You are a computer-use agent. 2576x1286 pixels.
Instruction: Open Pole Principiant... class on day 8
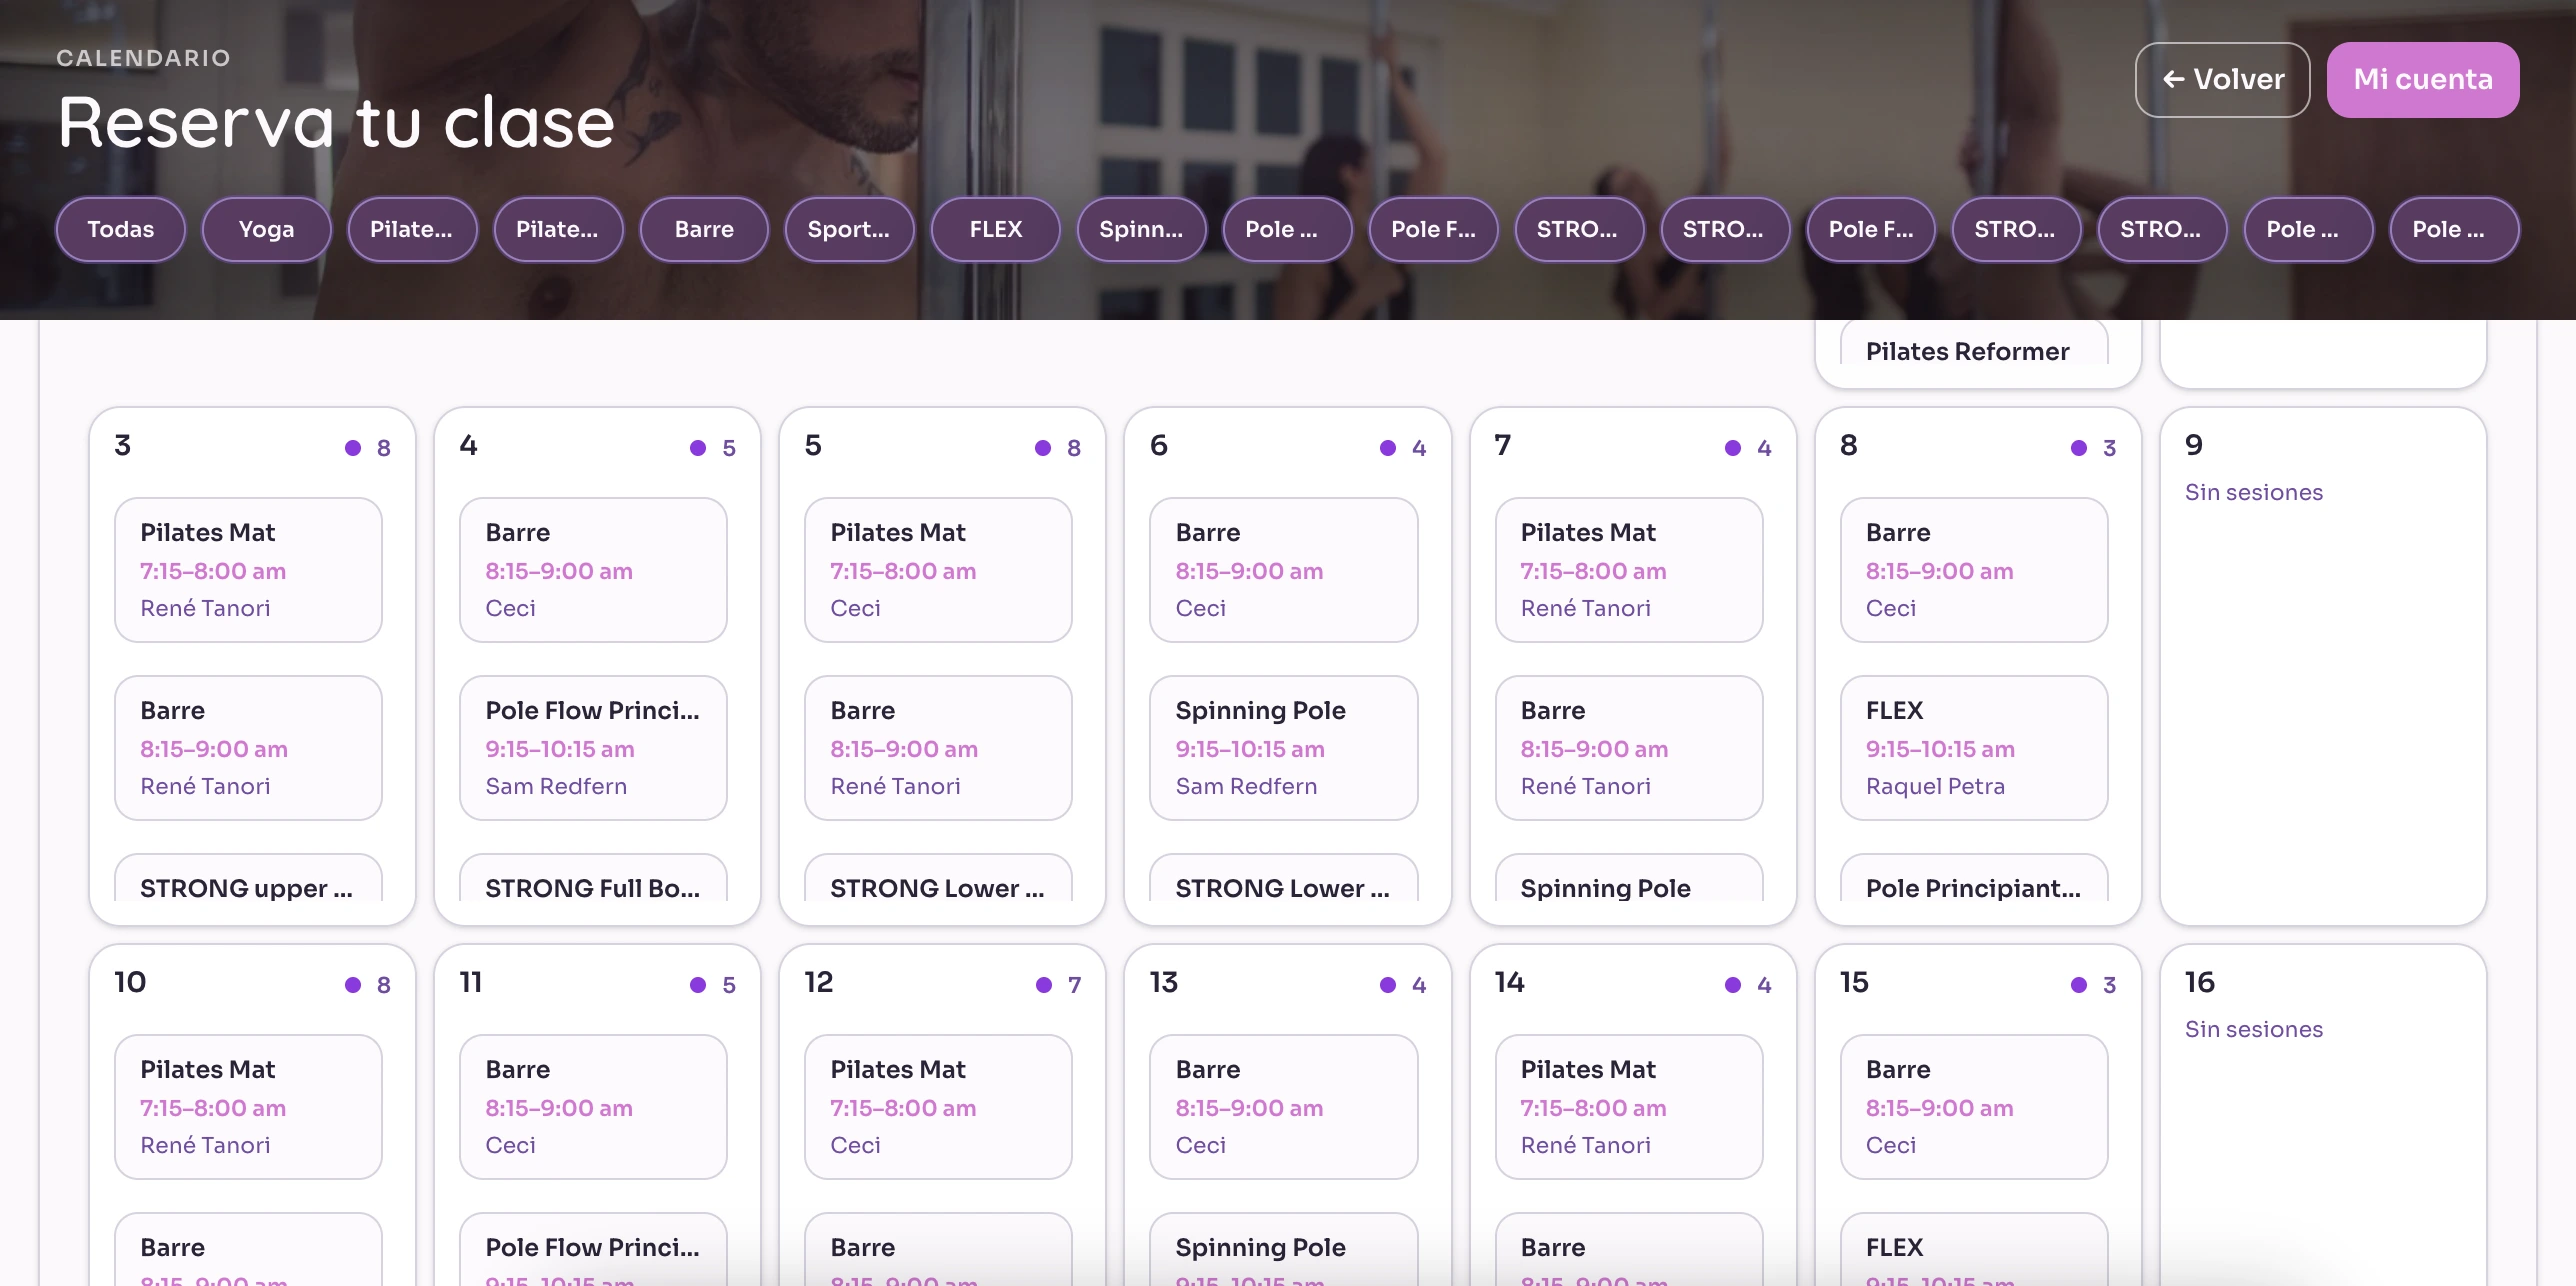[x=1974, y=879]
